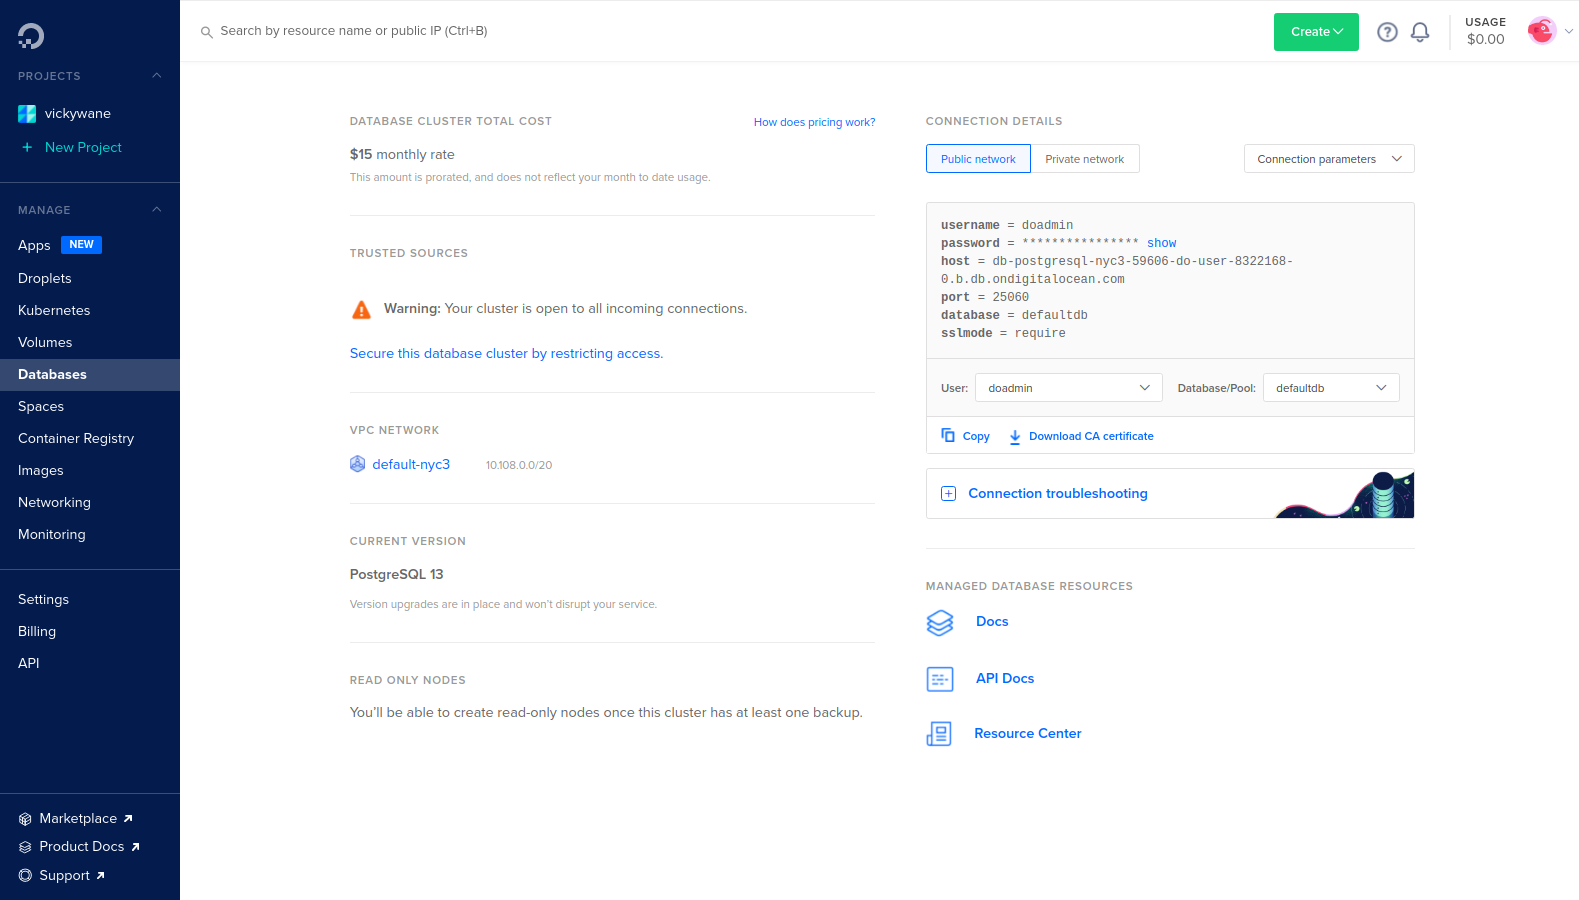Open API in the sidebar
This screenshot has width=1579, height=900.
coord(29,664)
